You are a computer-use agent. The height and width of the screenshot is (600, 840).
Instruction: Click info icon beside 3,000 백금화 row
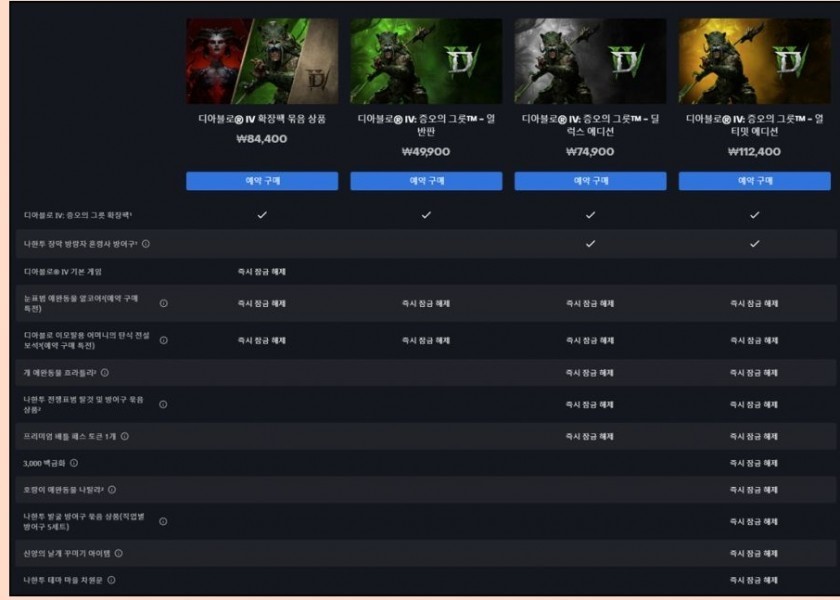74,463
